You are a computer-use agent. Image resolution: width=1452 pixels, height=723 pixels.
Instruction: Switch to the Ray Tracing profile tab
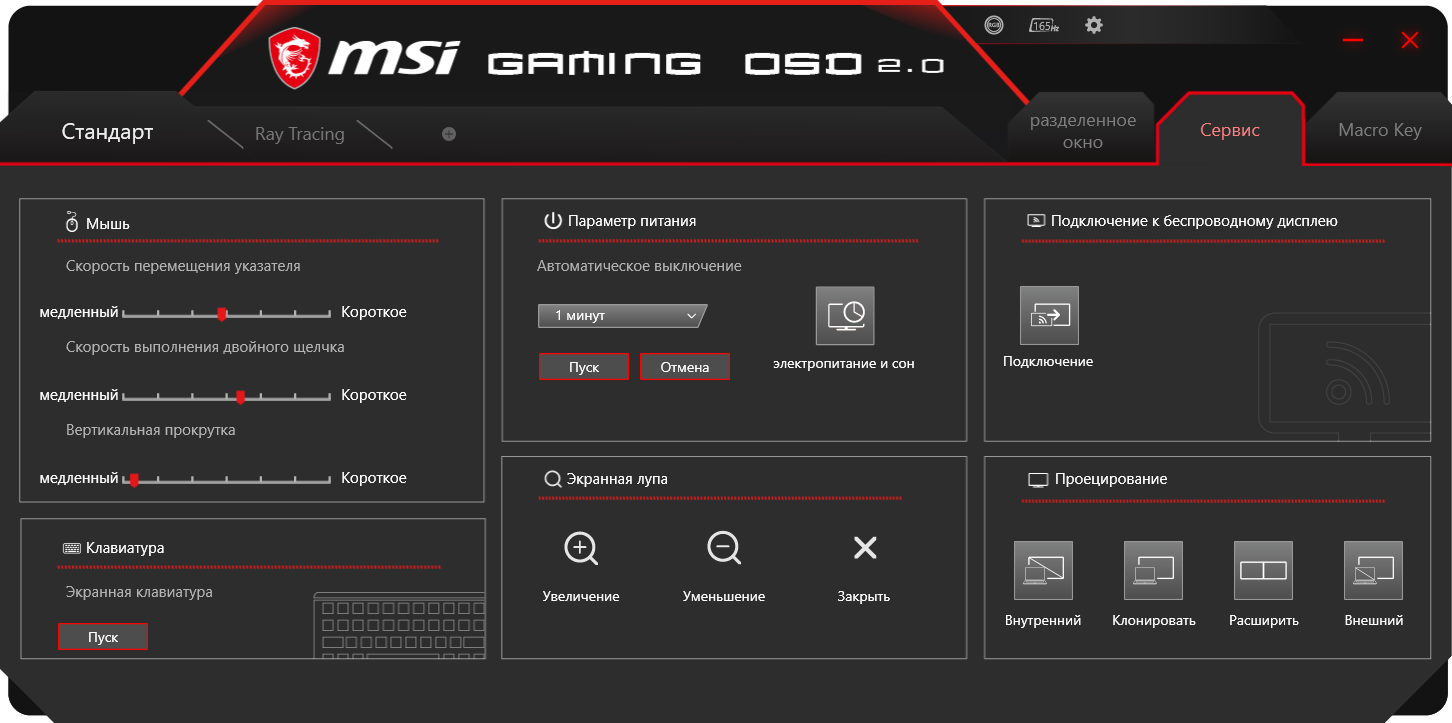tap(299, 134)
